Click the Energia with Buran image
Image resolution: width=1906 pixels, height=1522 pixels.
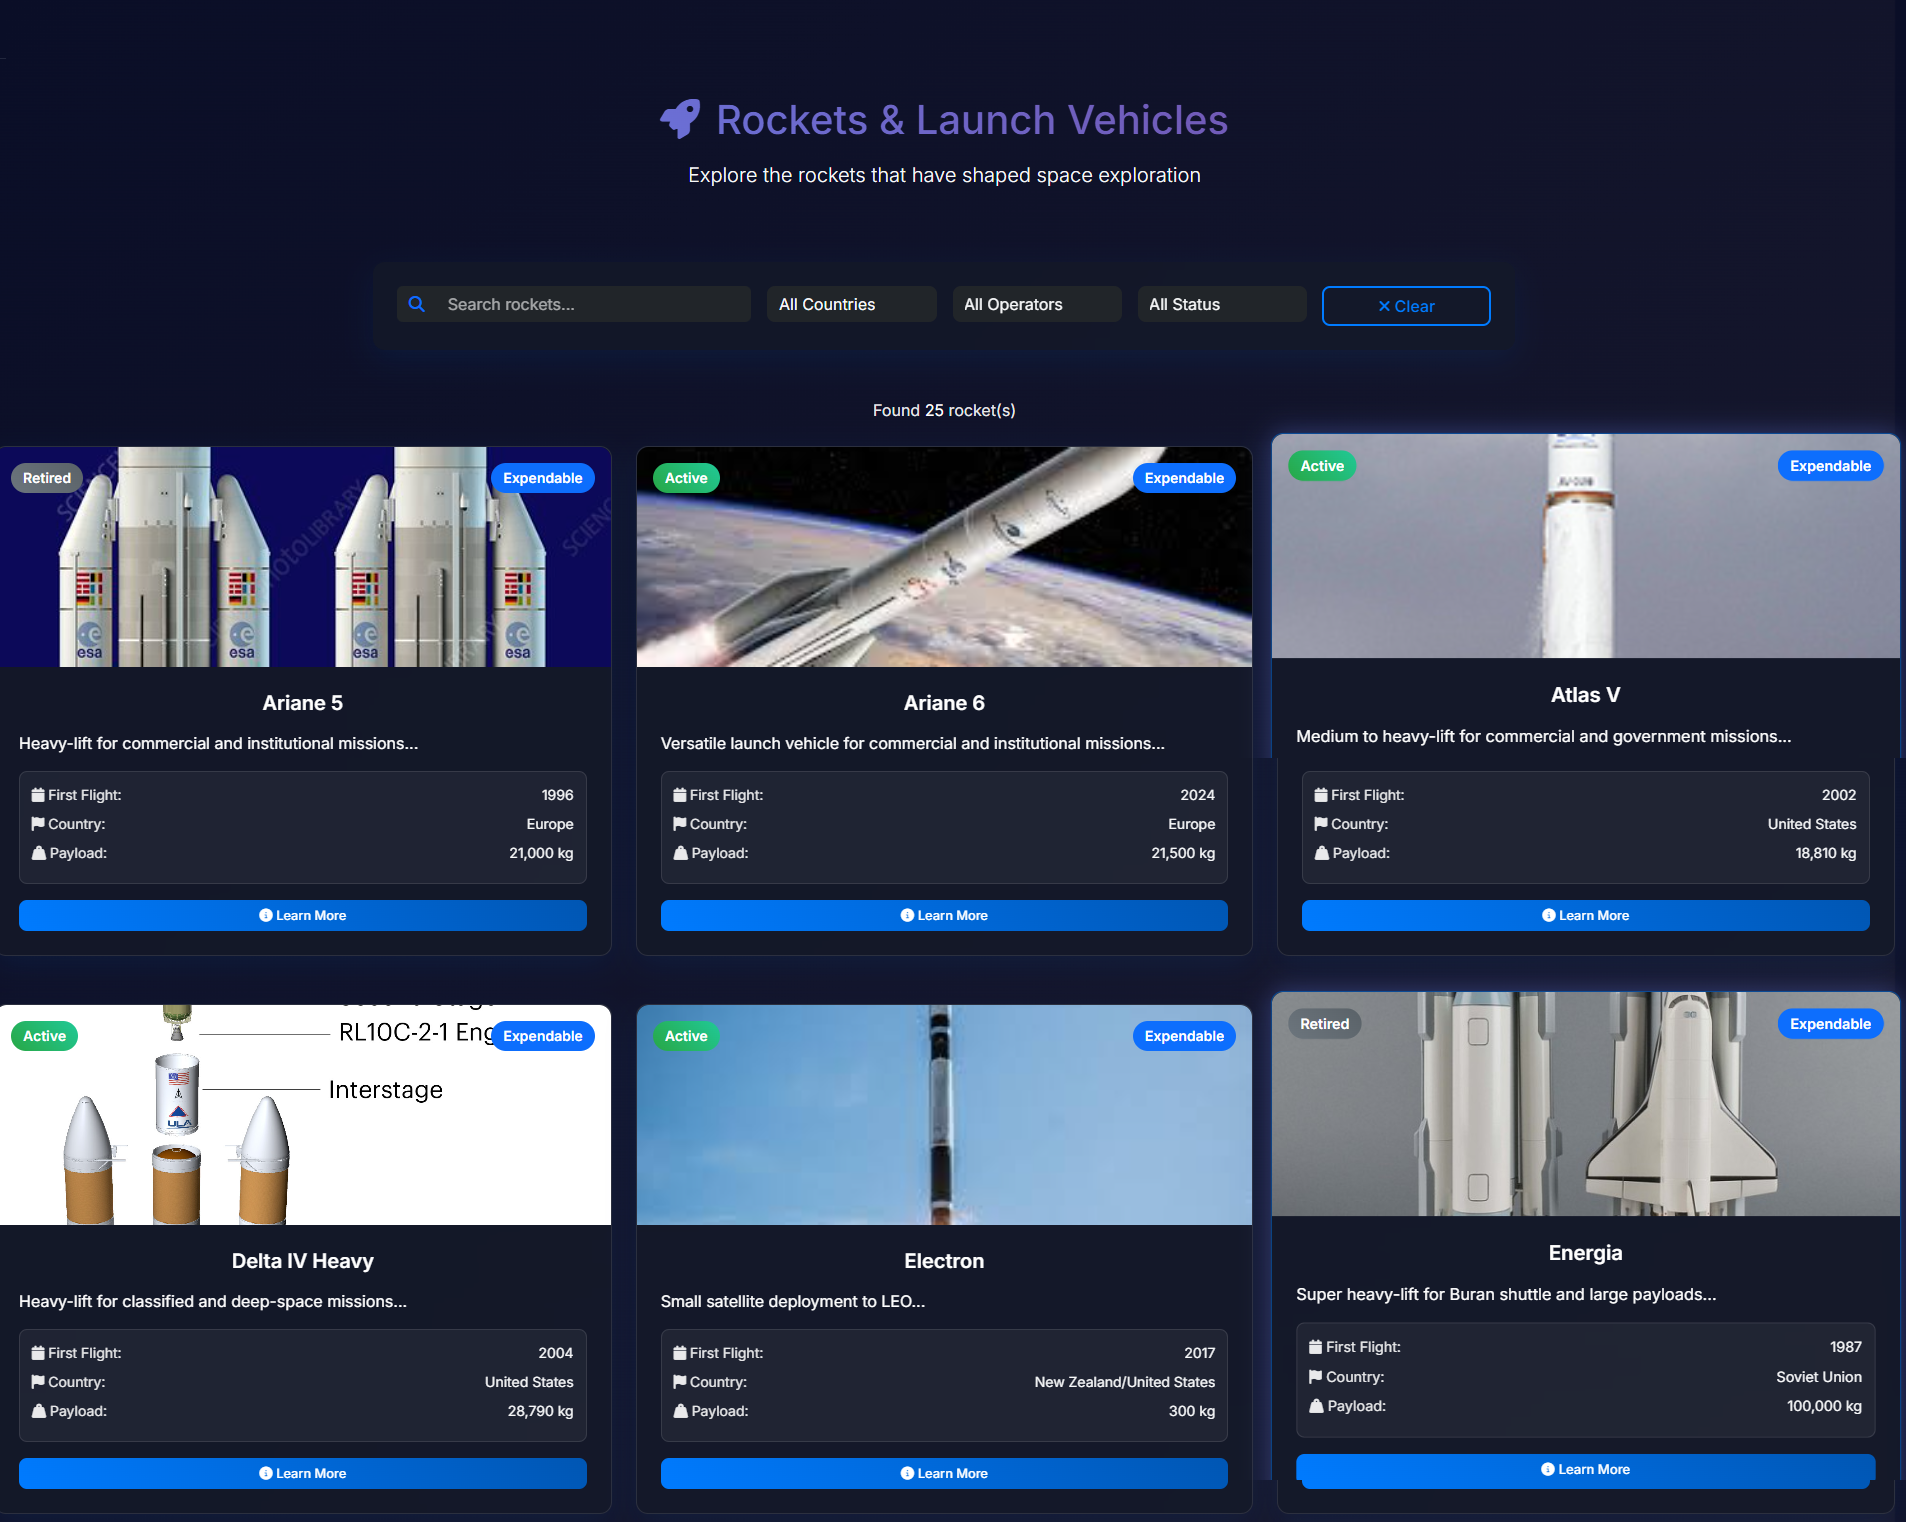[x=1585, y=1104]
